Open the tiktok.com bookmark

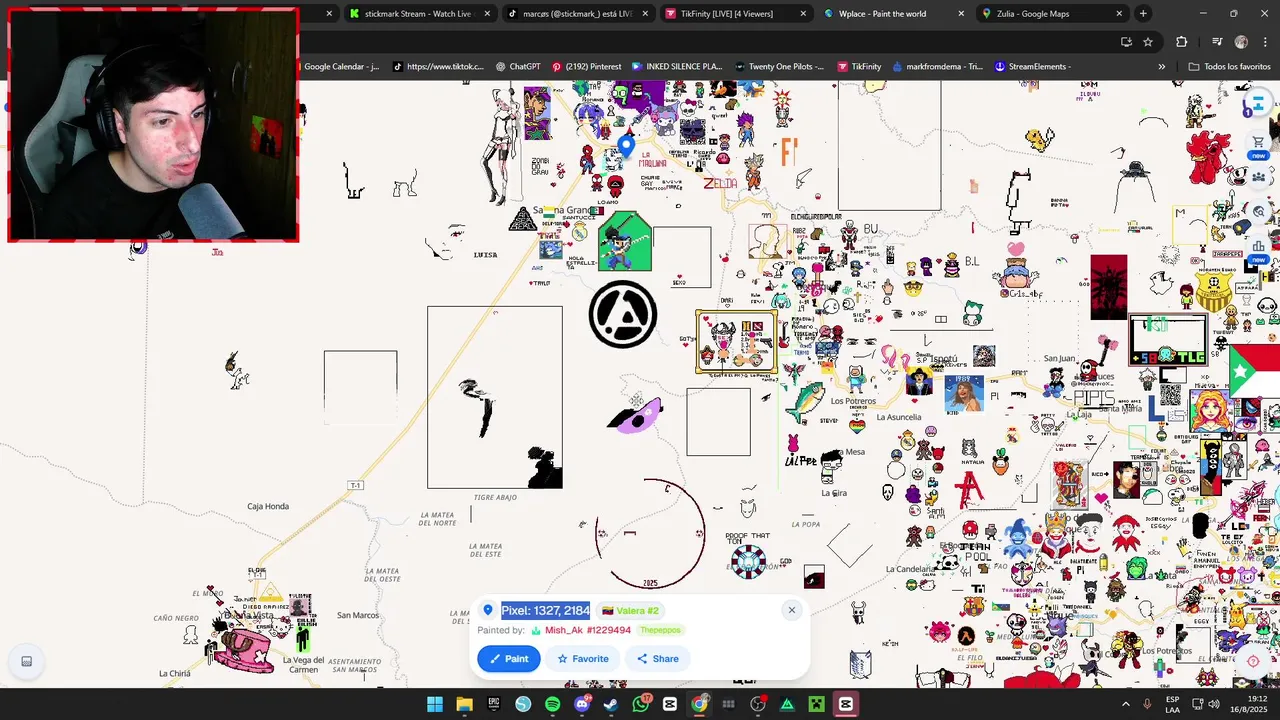[438, 67]
